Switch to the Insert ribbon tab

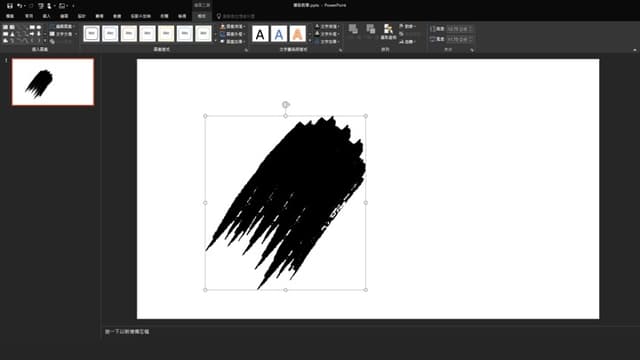coord(47,16)
